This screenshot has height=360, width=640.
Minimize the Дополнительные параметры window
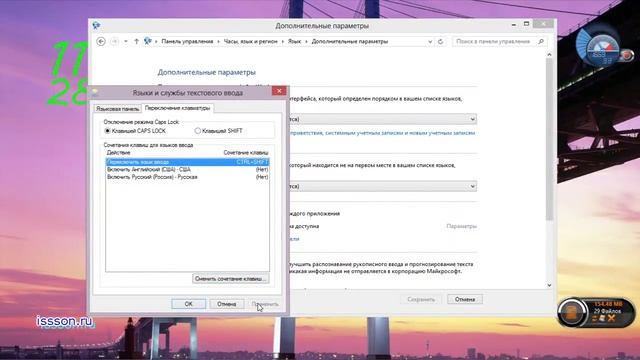(x=513, y=24)
